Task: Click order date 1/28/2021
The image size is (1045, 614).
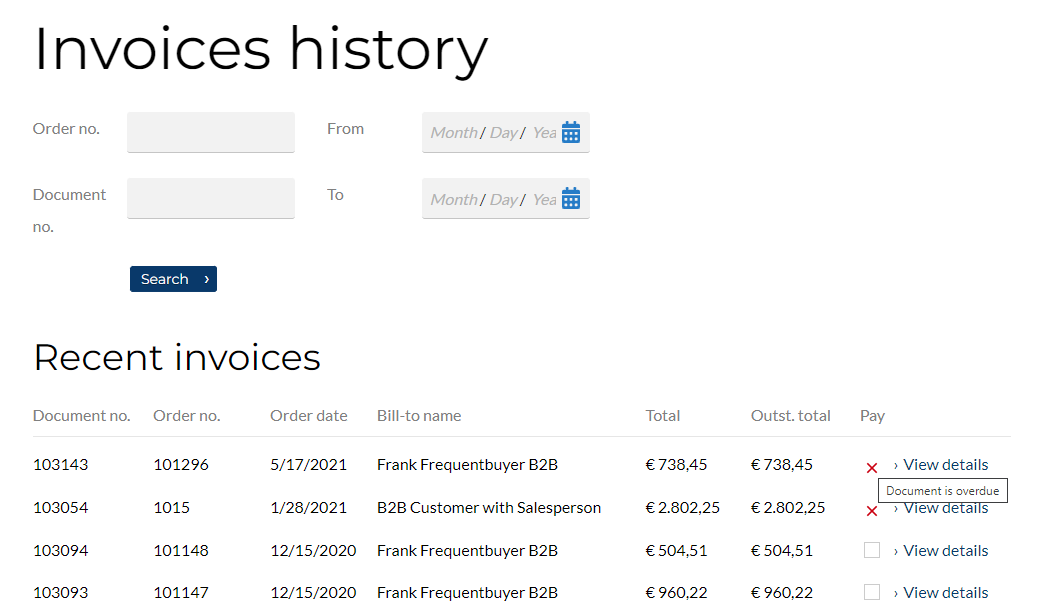Action: coord(309,507)
